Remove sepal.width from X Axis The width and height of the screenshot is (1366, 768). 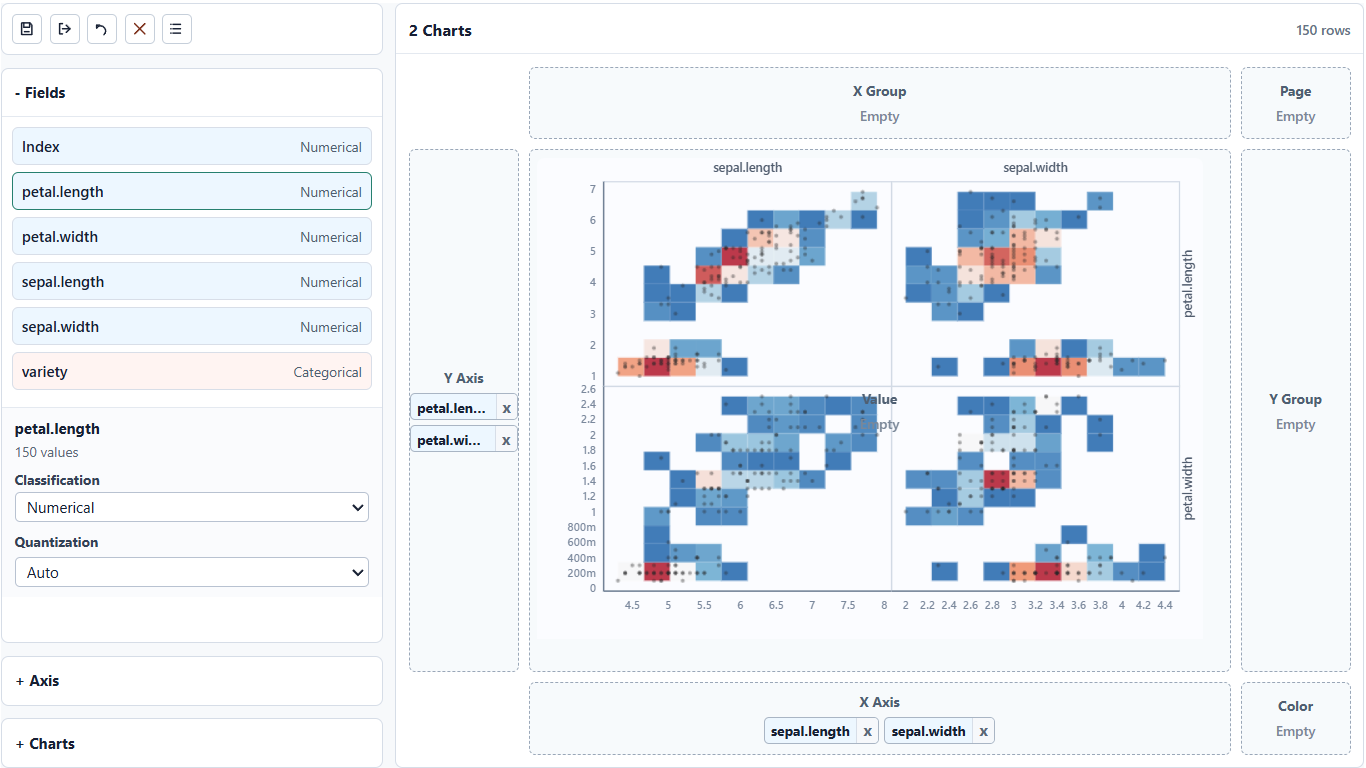coord(983,731)
